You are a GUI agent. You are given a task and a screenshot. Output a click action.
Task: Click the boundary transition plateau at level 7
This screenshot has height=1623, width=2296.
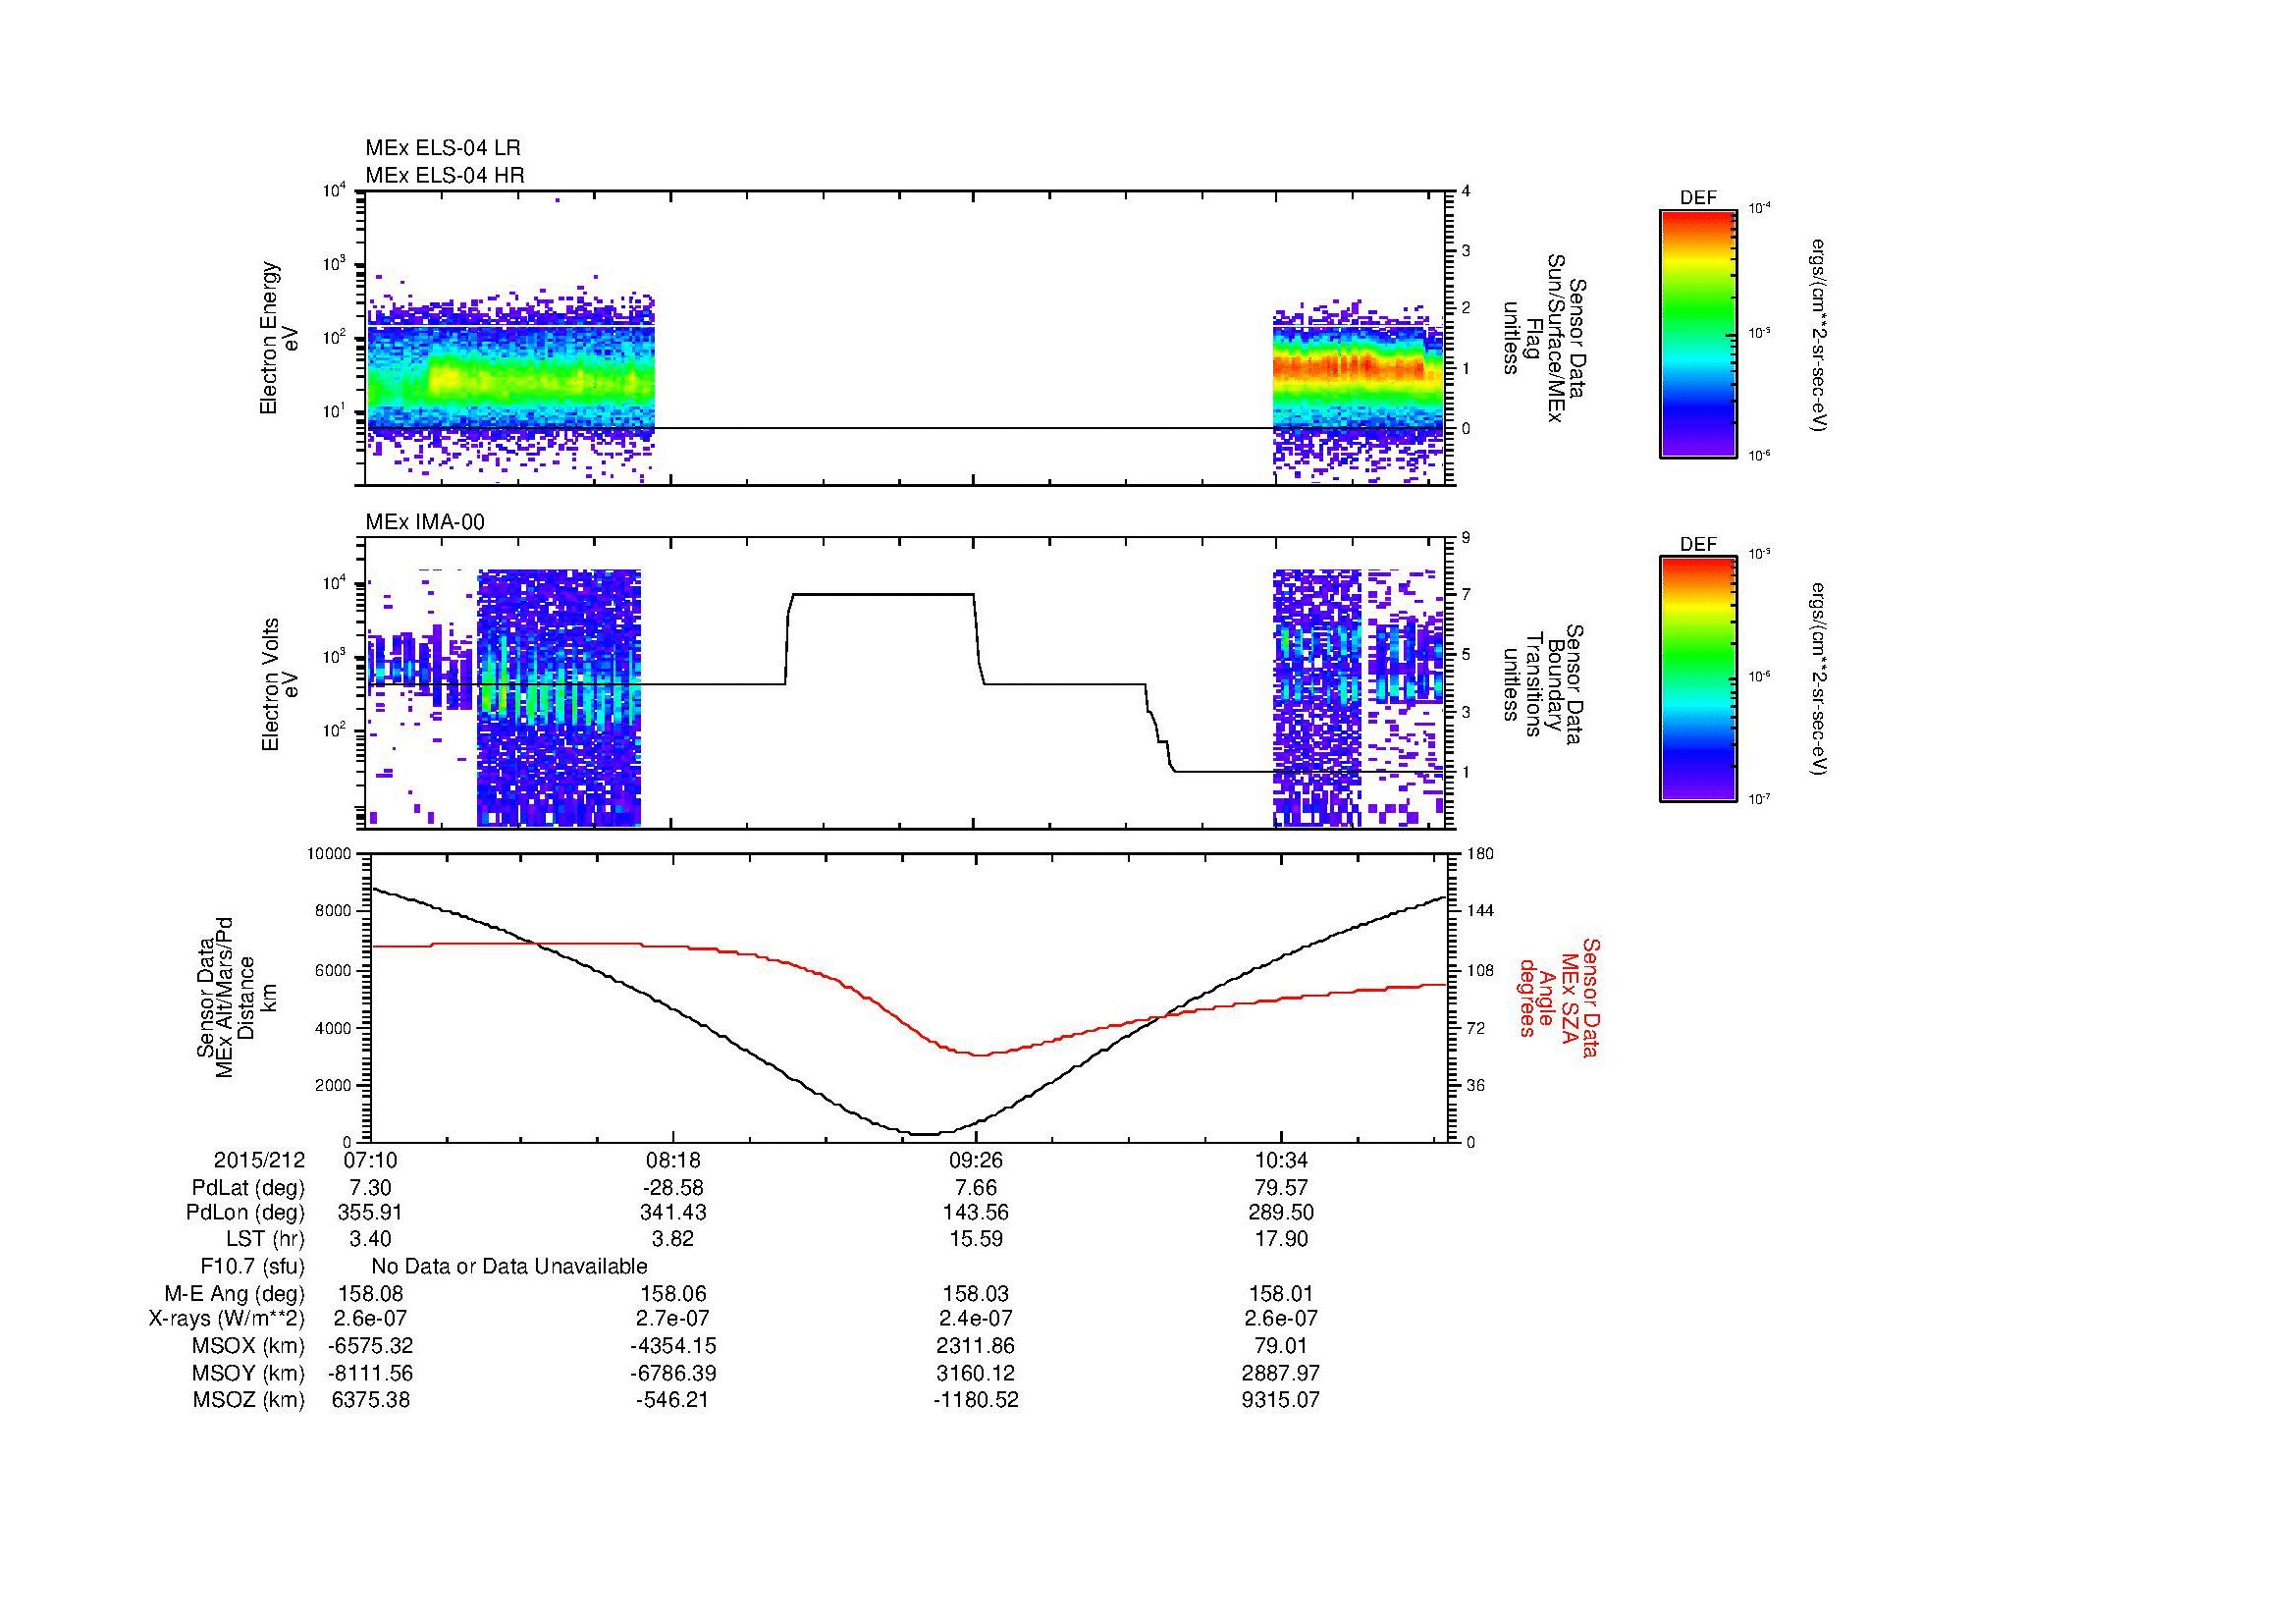(883, 594)
